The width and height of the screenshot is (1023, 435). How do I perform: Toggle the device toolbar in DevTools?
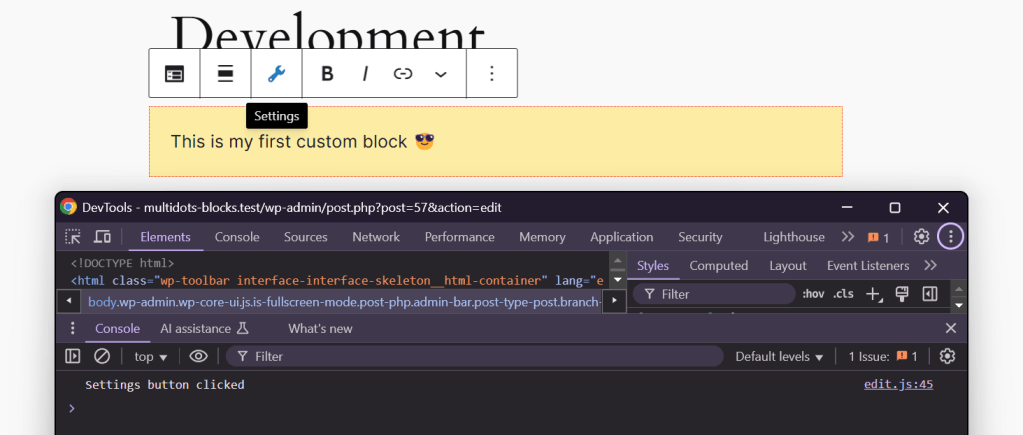[102, 237]
